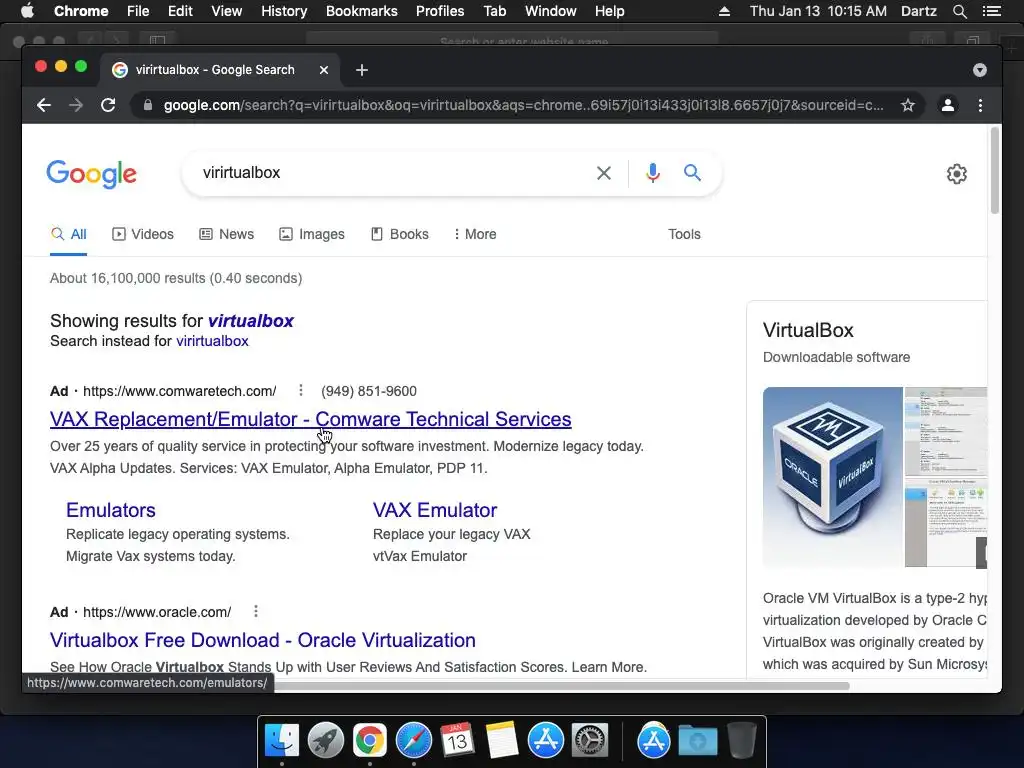Open the Trash in the Dock
The height and width of the screenshot is (768, 1024).
coord(742,741)
